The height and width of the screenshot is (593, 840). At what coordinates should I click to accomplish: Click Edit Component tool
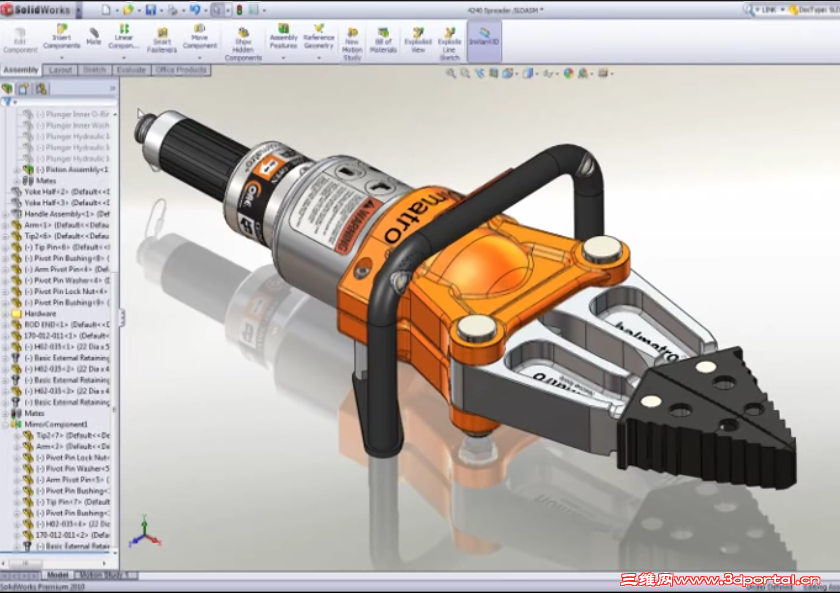pos(20,40)
